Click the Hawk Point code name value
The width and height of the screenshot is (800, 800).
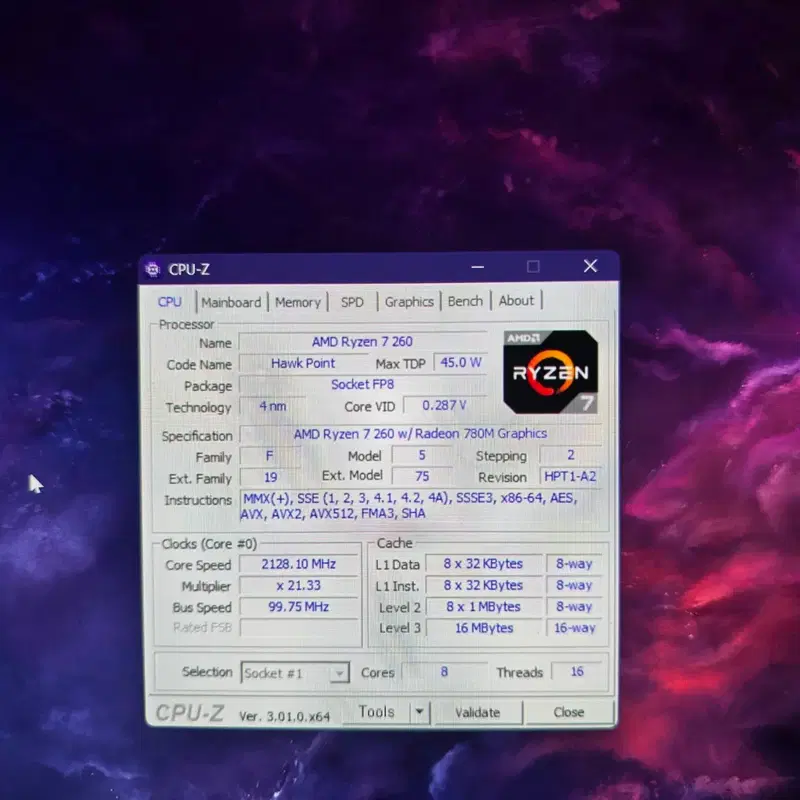(x=303, y=363)
